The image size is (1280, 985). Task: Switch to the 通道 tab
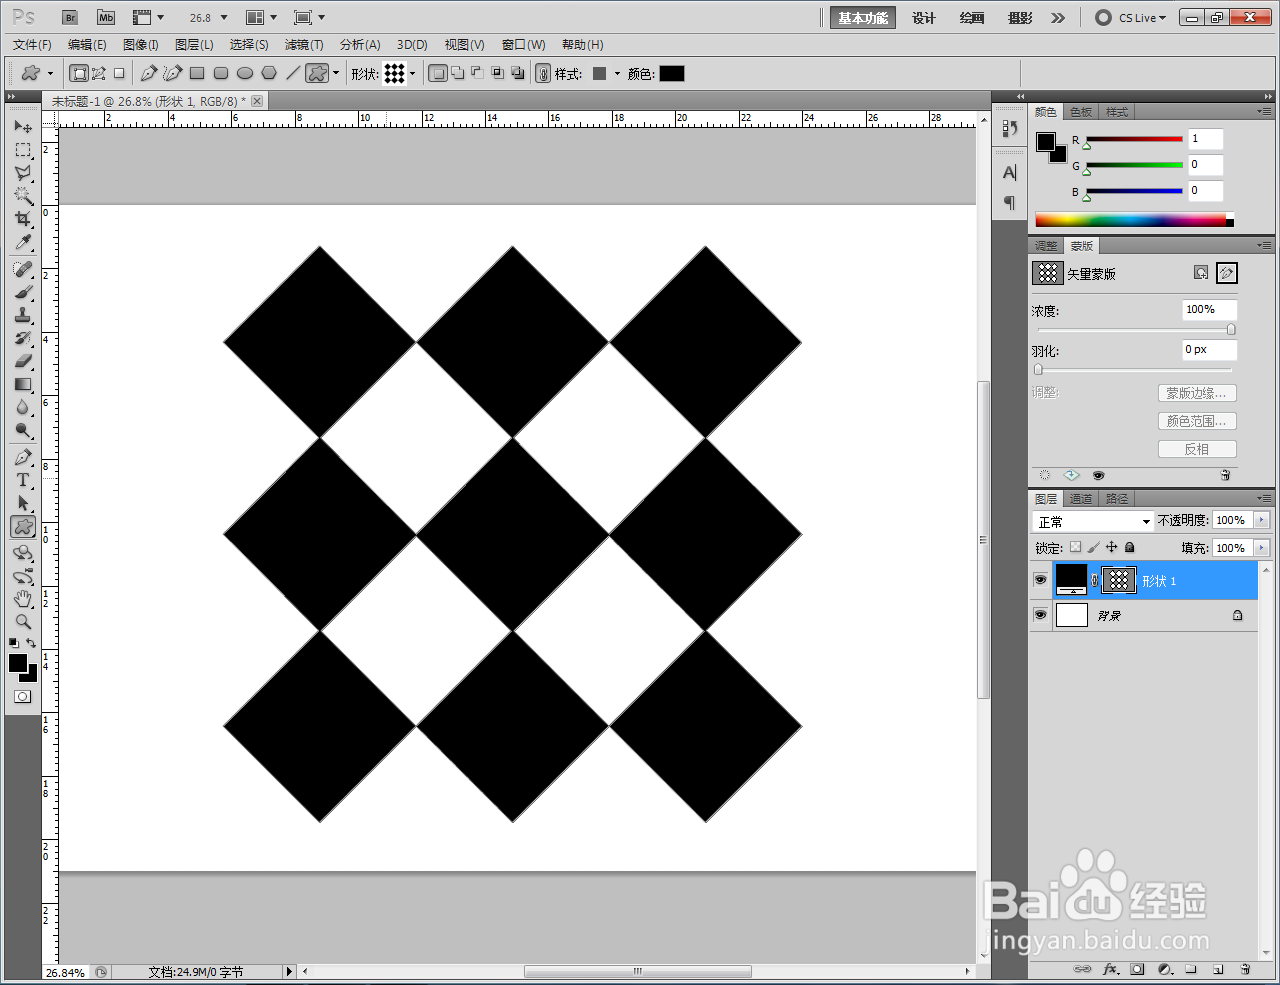[x=1081, y=499]
